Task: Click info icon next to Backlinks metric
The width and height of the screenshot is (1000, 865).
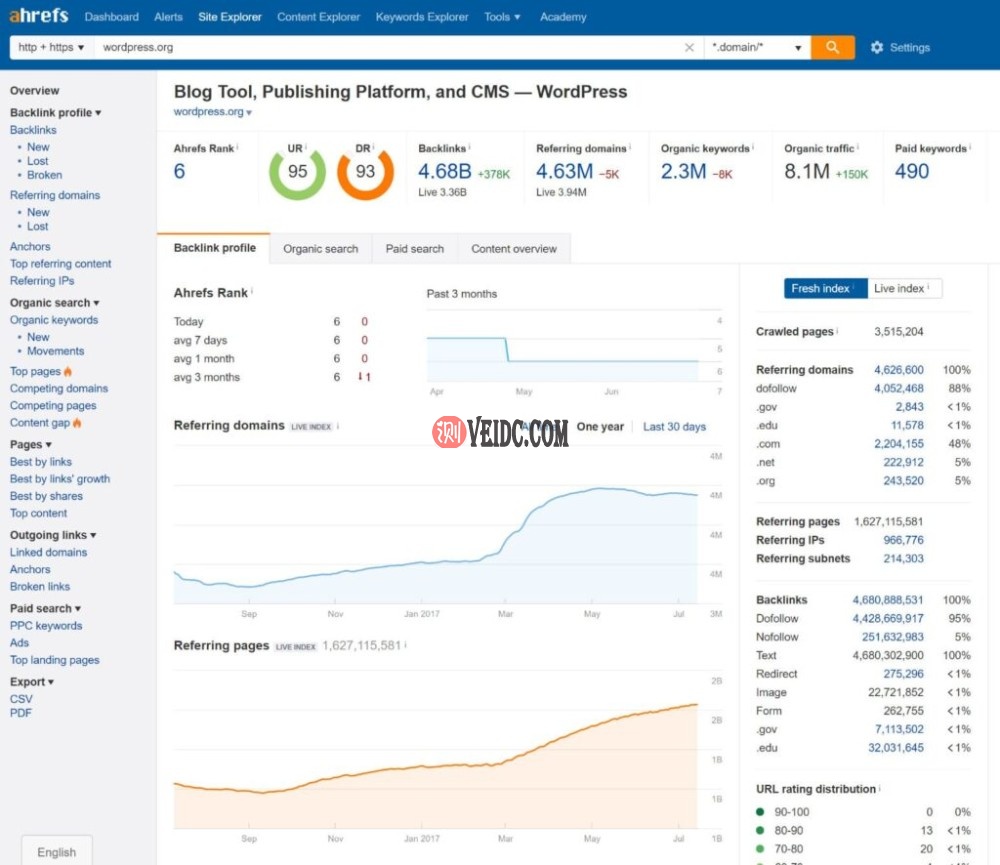Action: [x=470, y=148]
